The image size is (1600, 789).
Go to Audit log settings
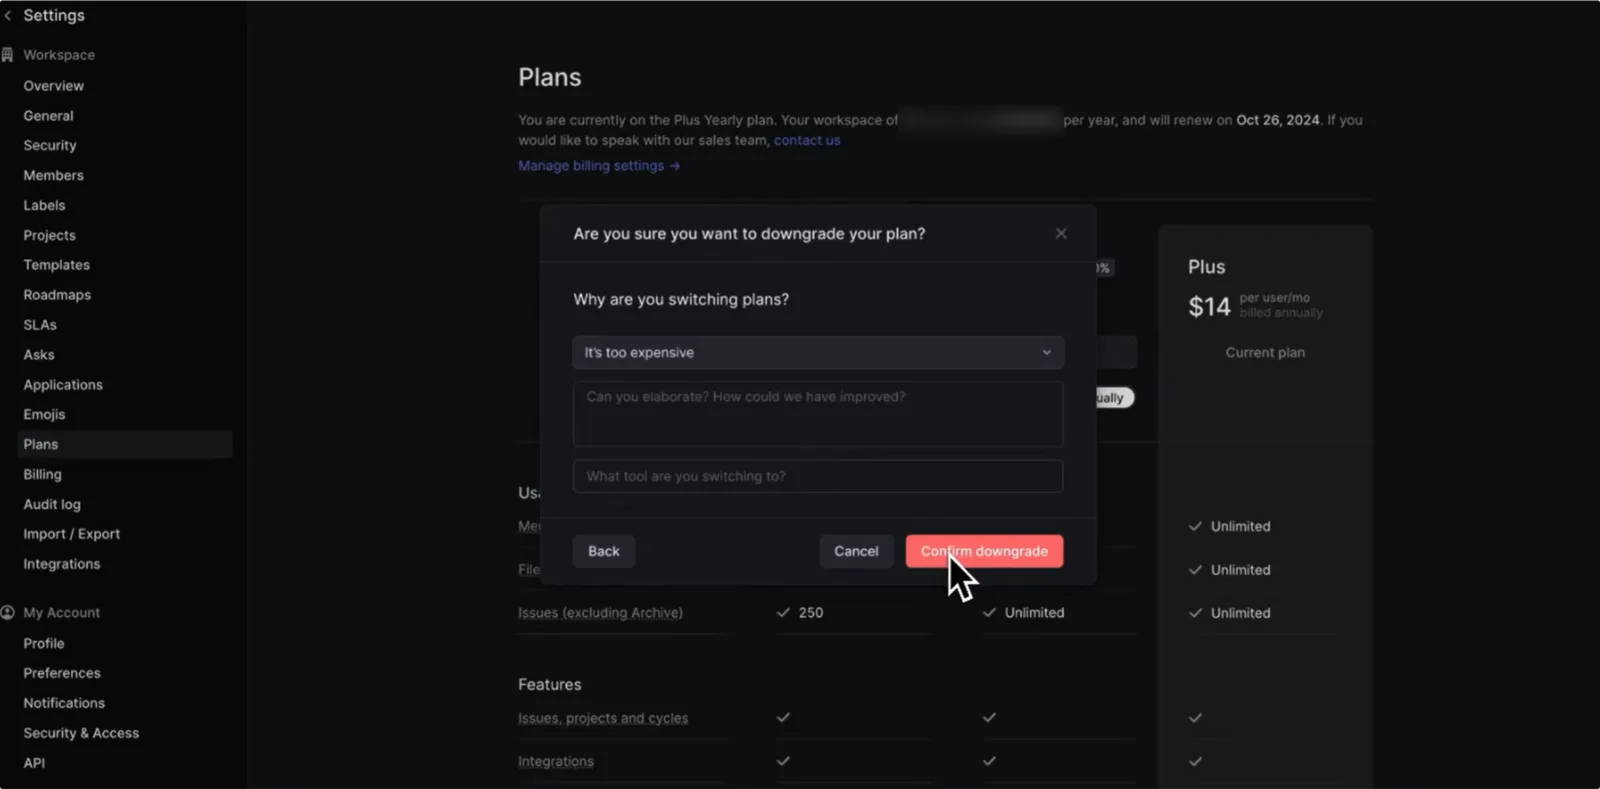[x=52, y=504]
